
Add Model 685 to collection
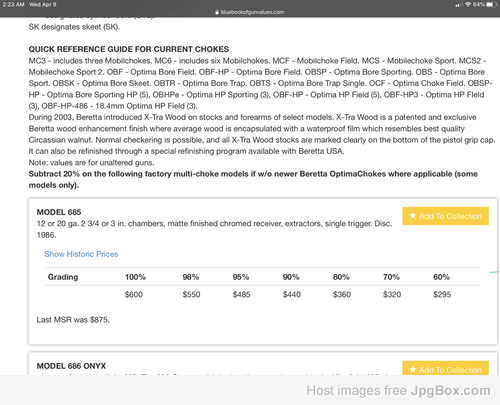tap(446, 216)
